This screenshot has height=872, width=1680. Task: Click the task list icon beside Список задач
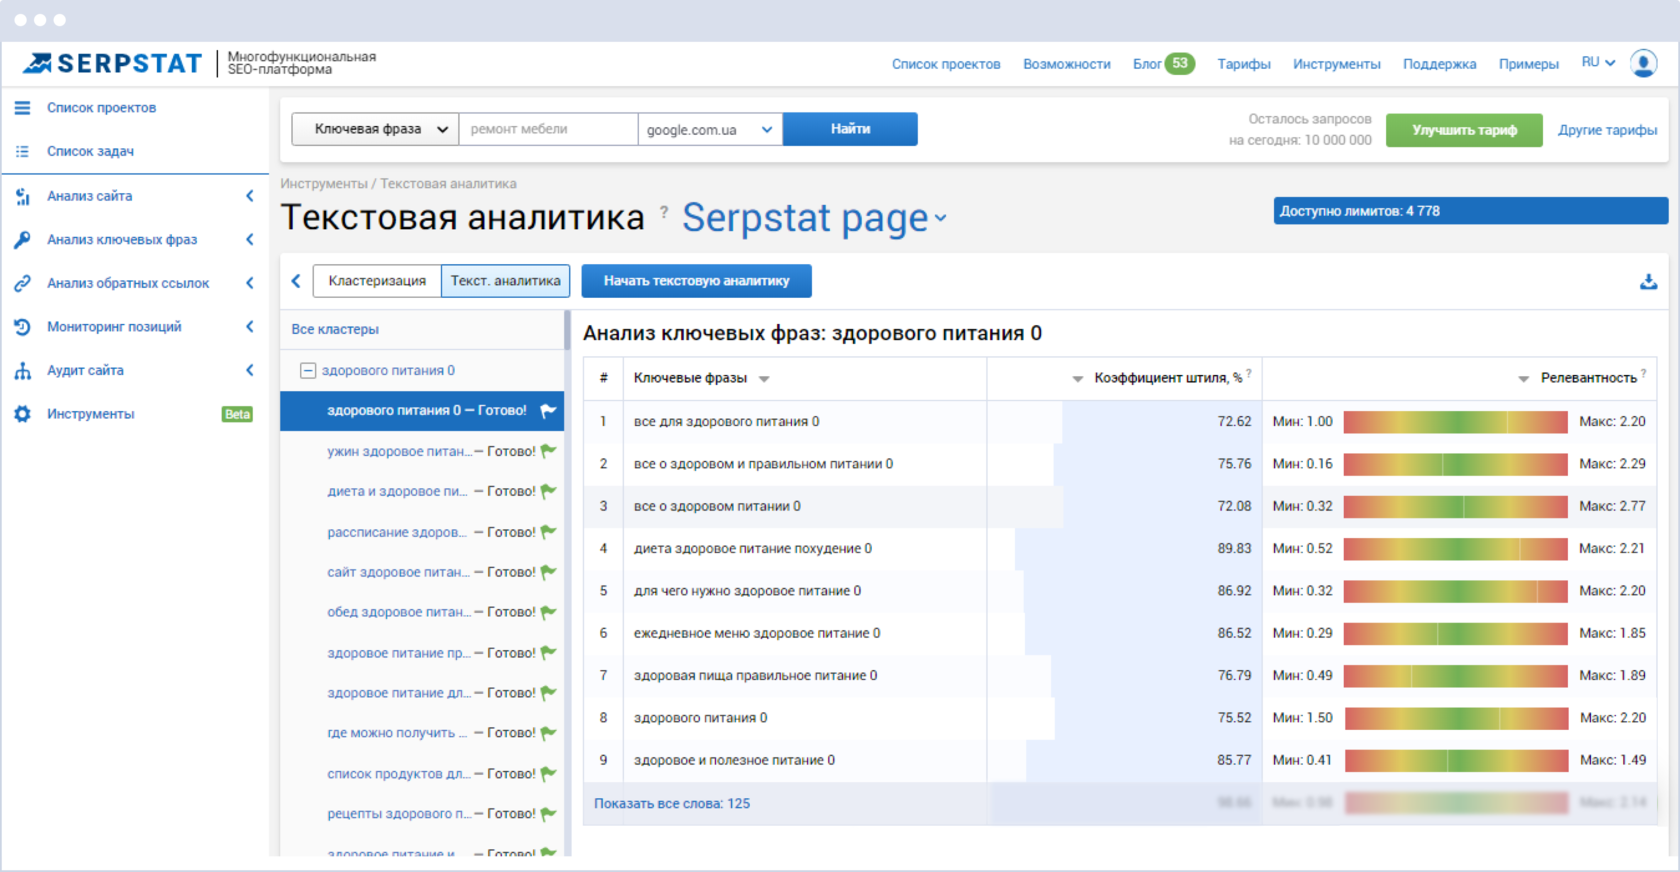click(22, 151)
